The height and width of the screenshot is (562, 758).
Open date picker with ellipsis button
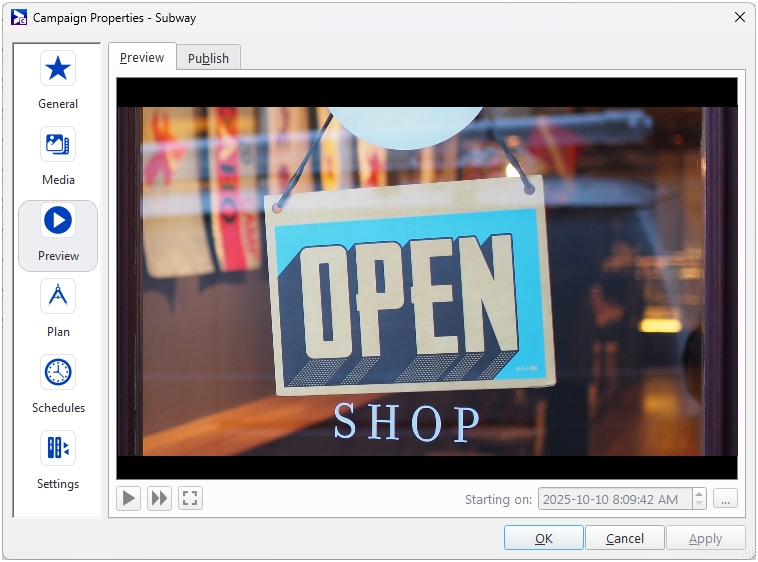726,499
